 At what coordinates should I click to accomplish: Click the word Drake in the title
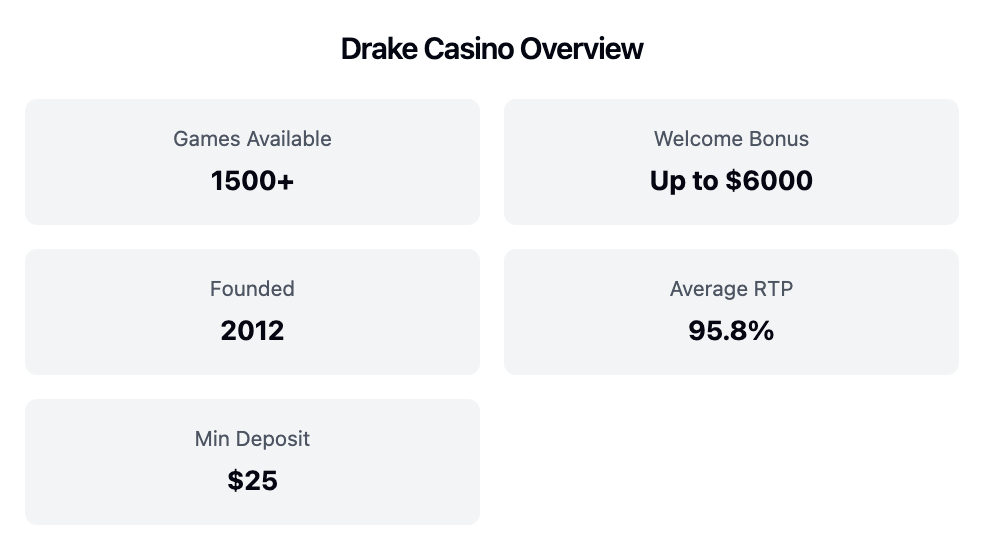379,49
